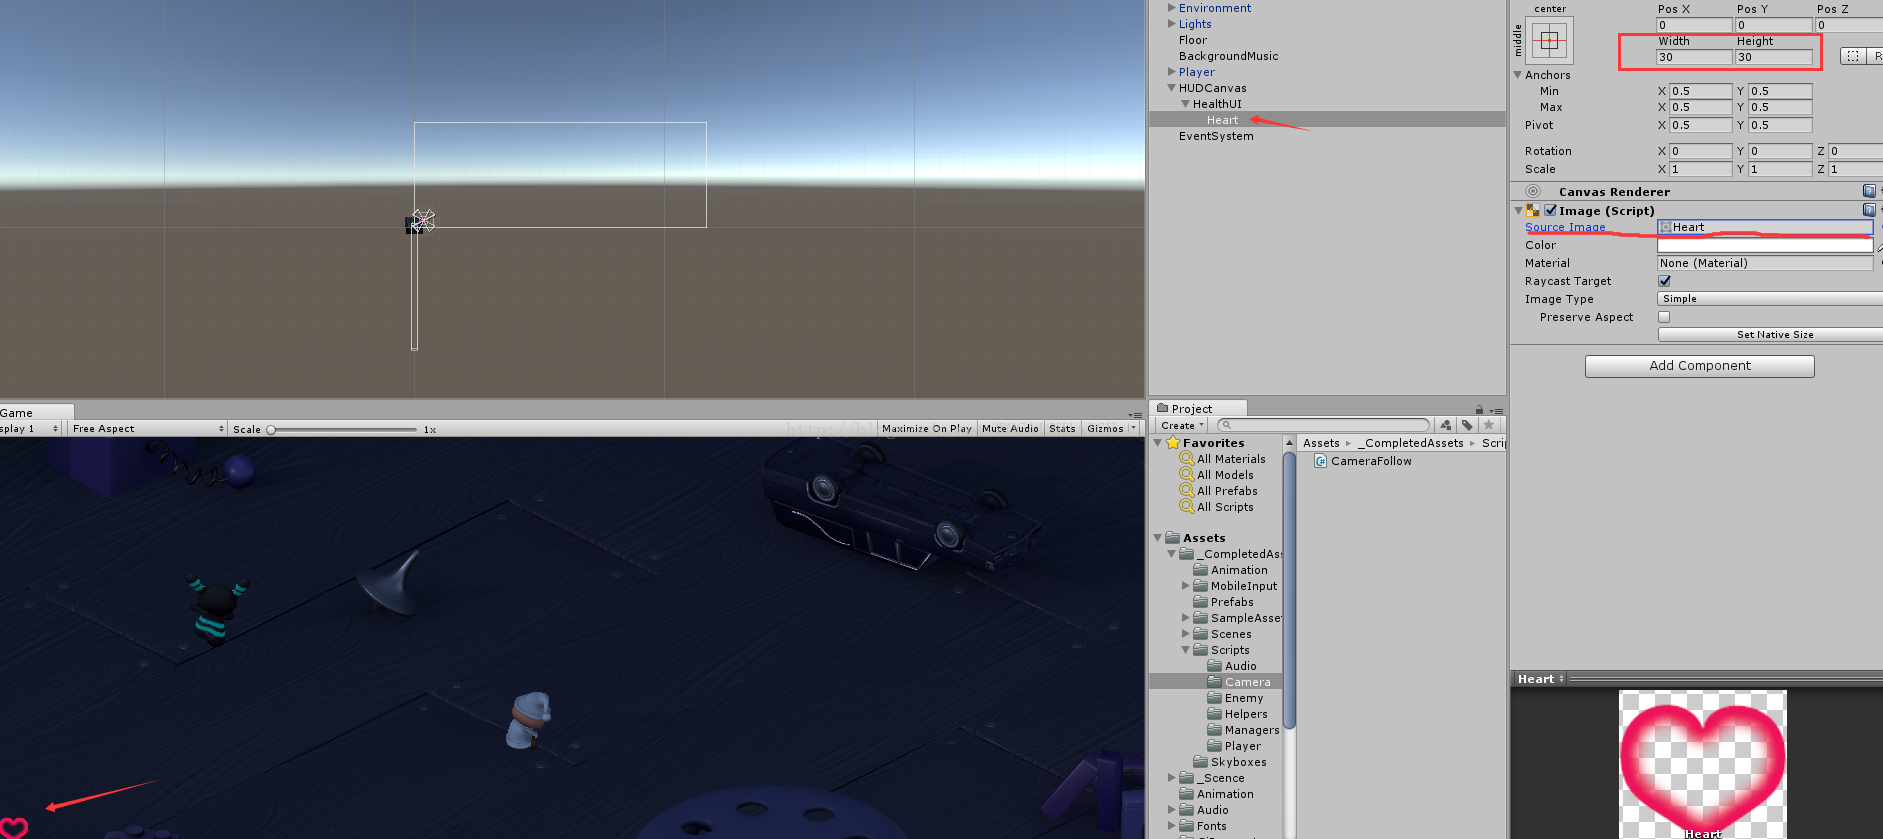Click the Project search field
This screenshot has width=1883, height=839.
[x=1323, y=425]
